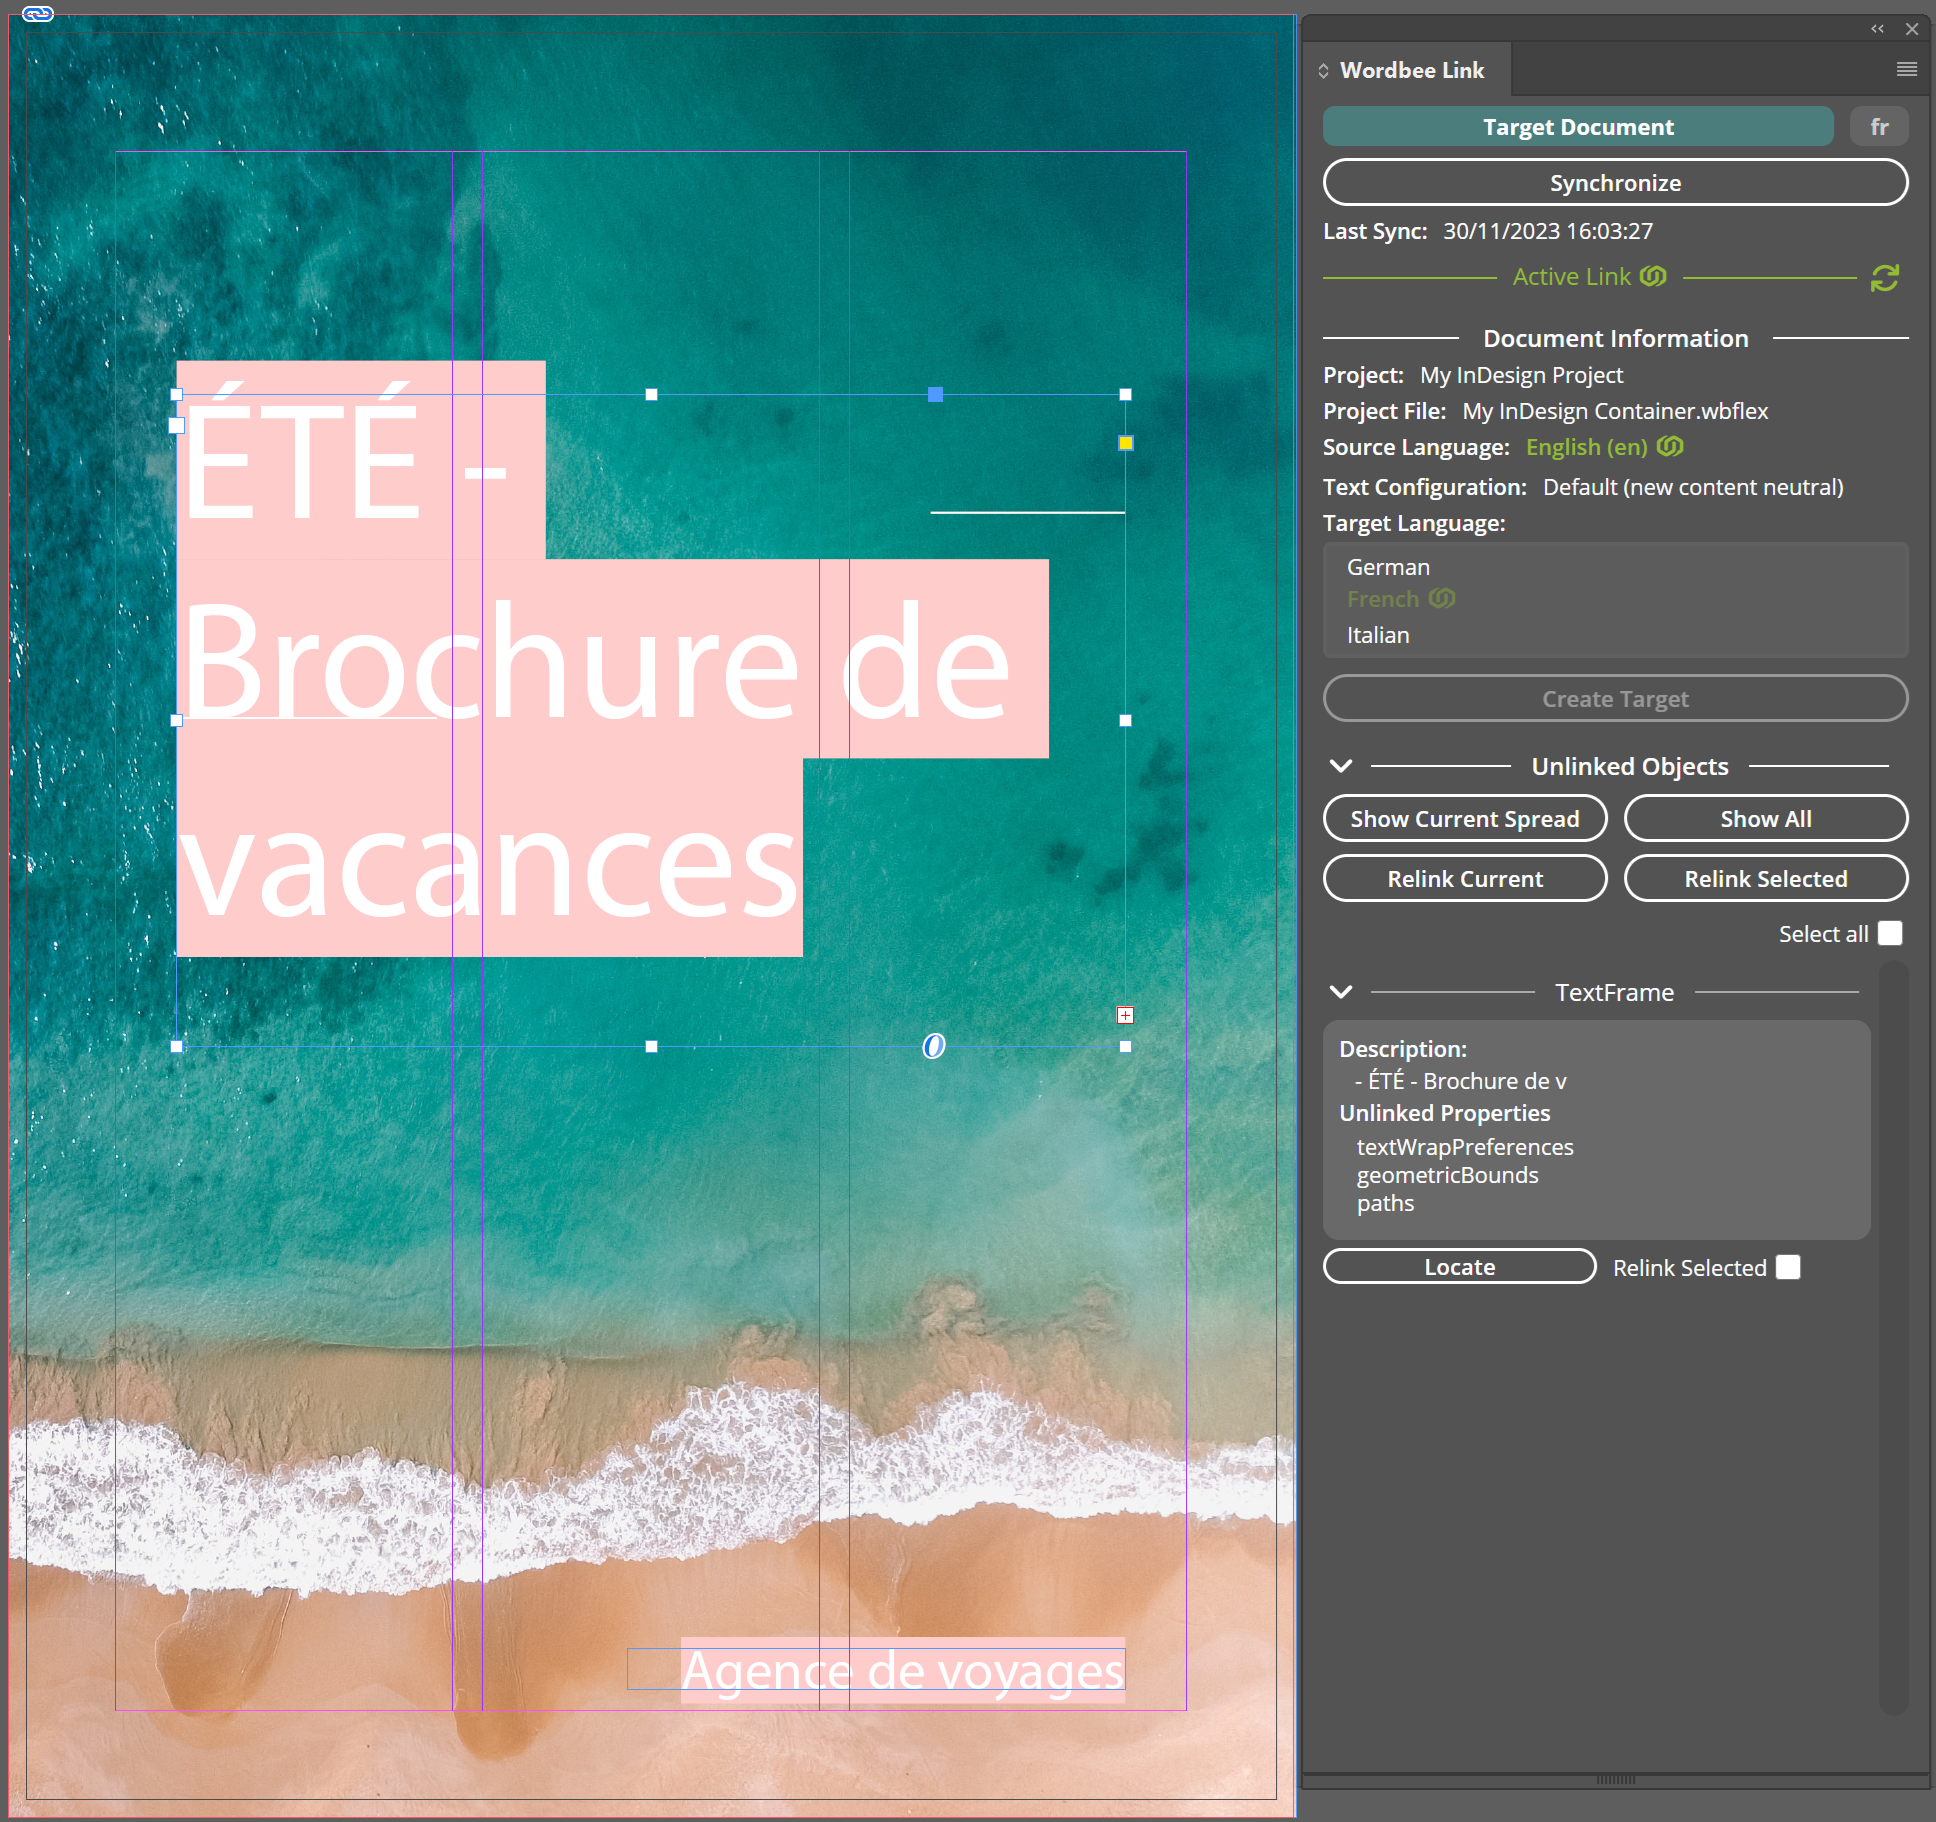Select German in the target language list
Screen dimensions: 1936x1822
(x=1388, y=567)
